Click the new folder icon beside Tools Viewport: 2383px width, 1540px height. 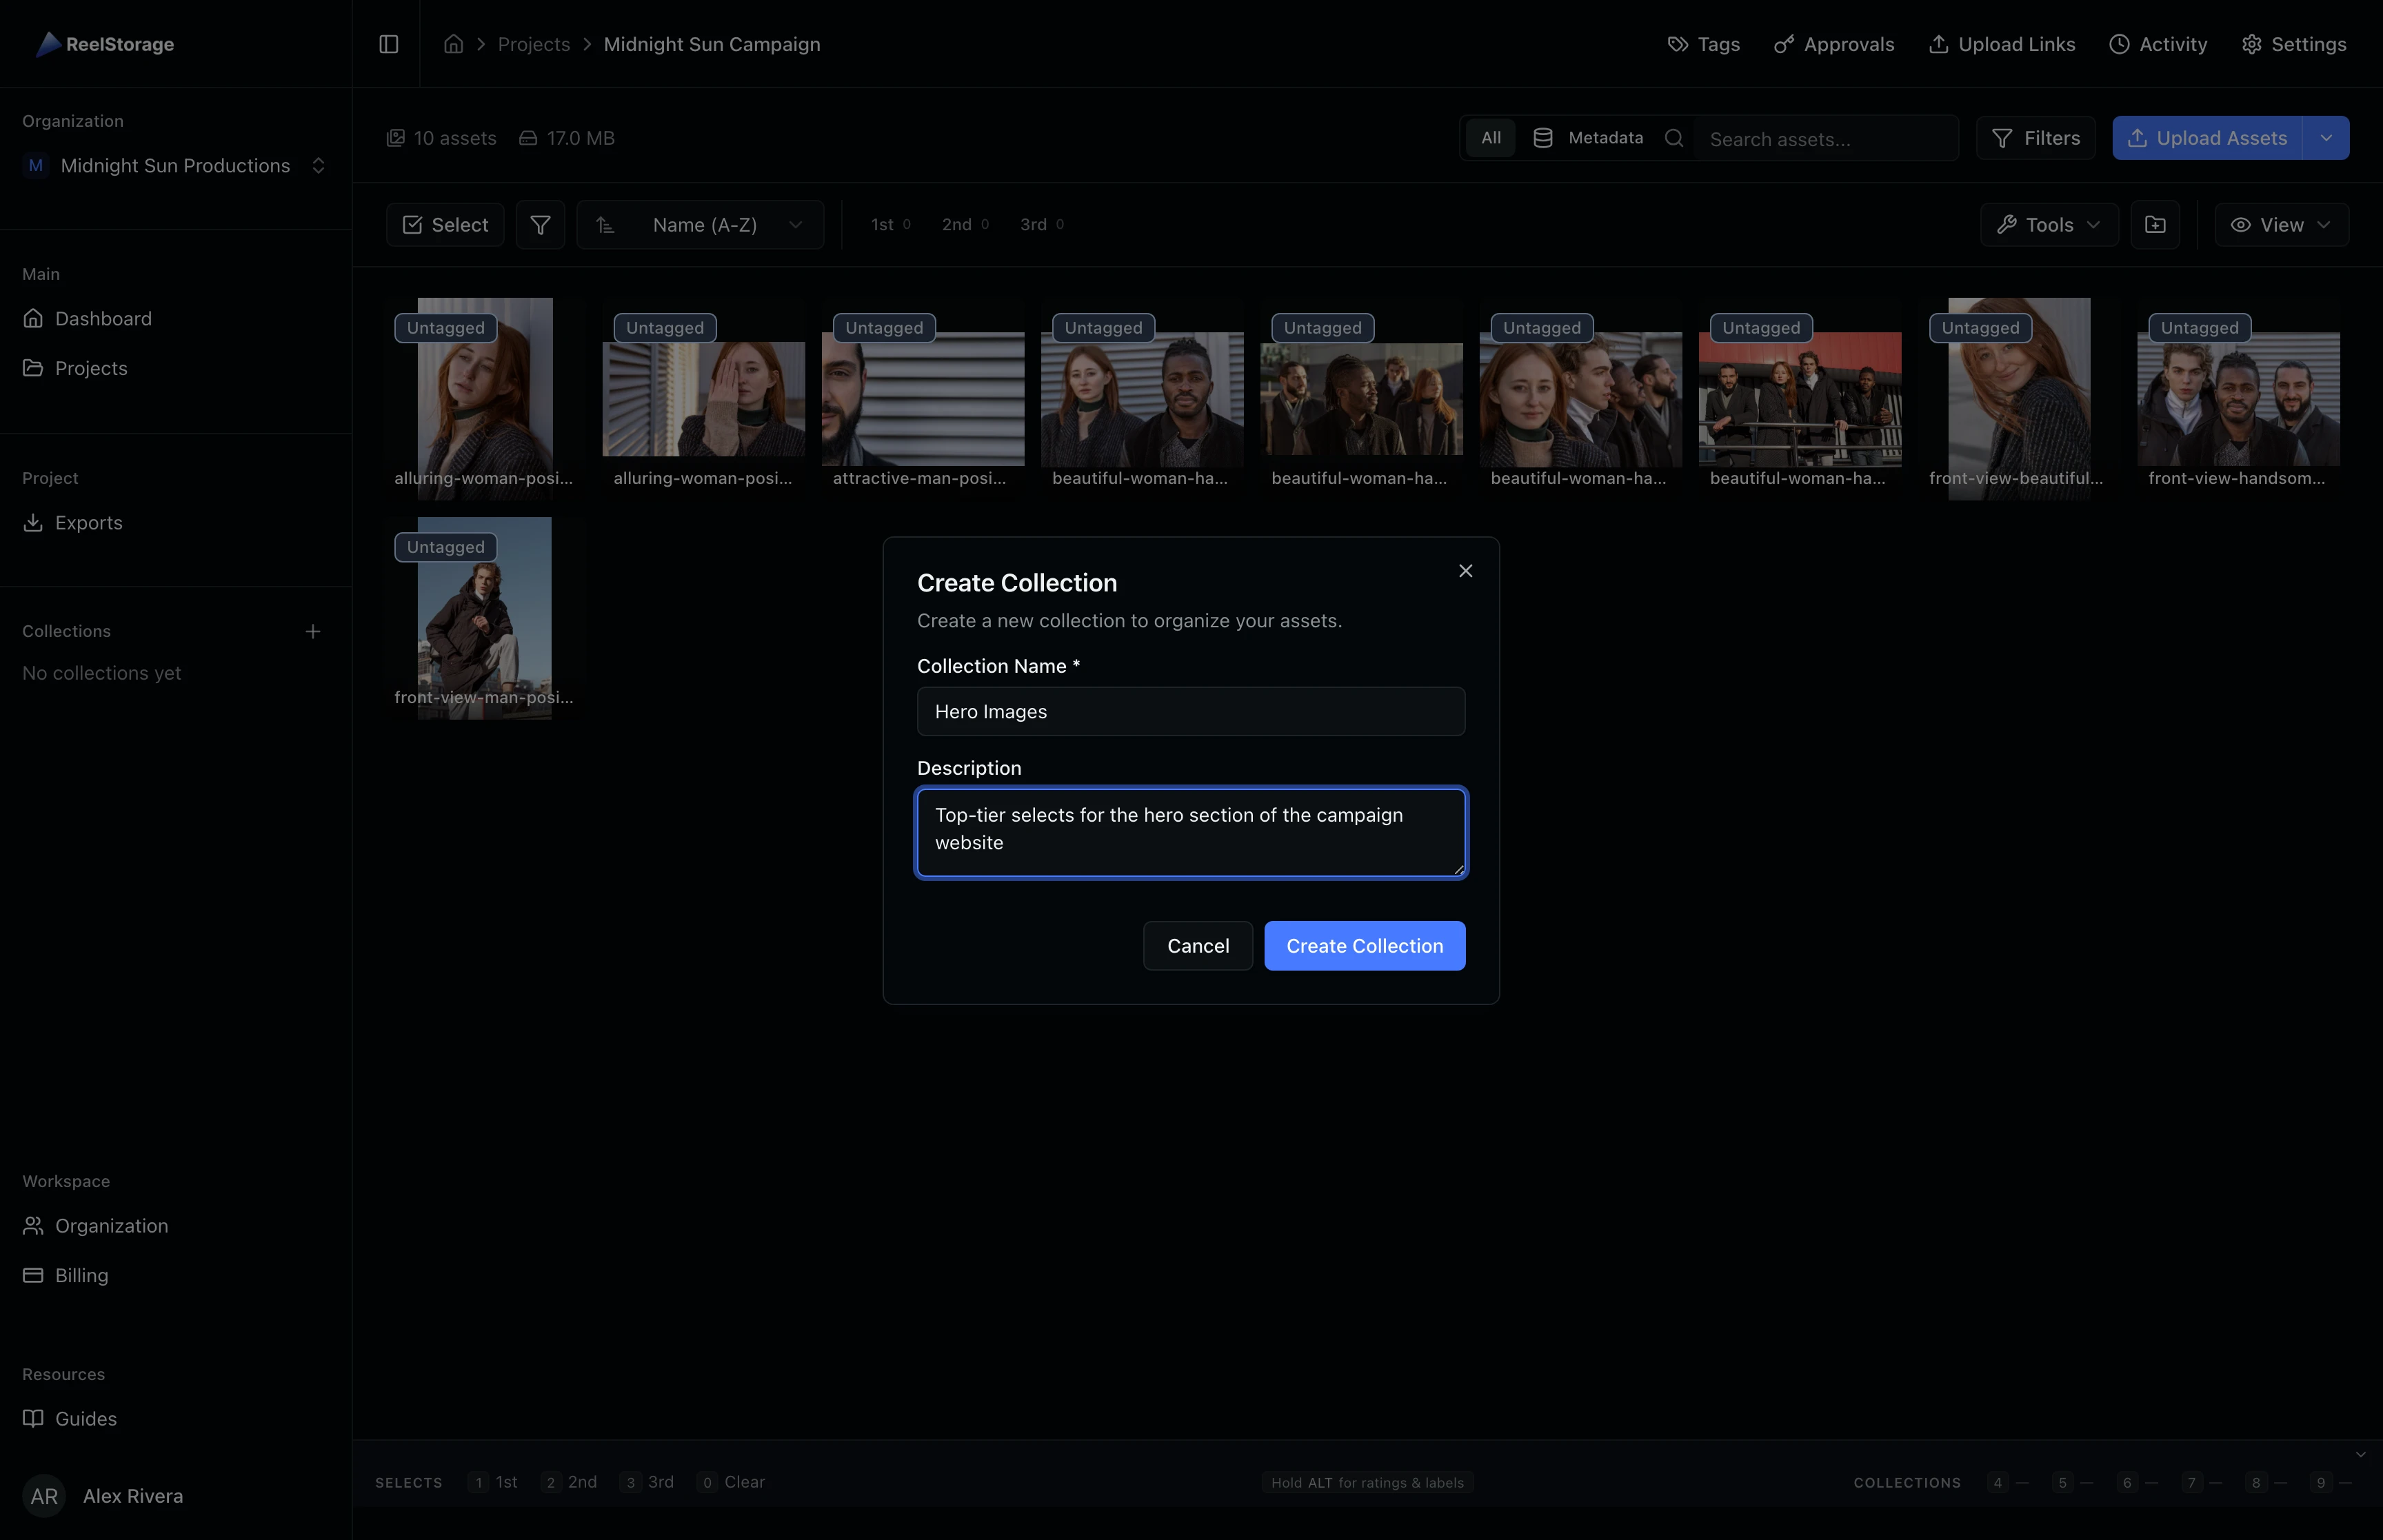coord(2155,224)
